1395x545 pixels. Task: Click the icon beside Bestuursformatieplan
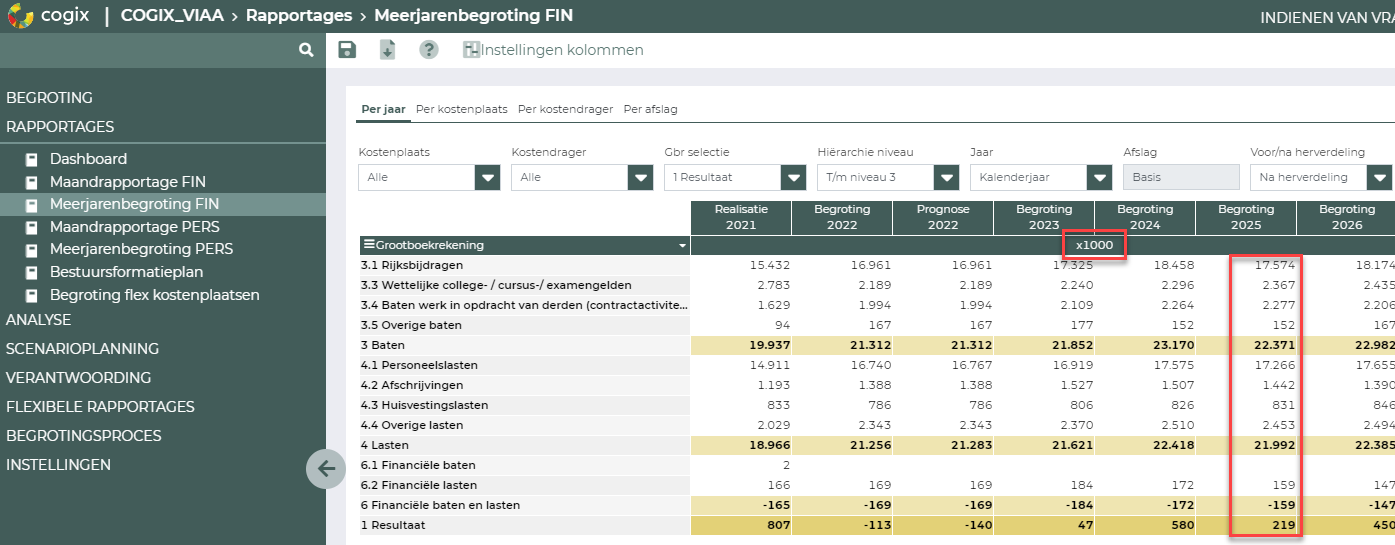click(31, 272)
